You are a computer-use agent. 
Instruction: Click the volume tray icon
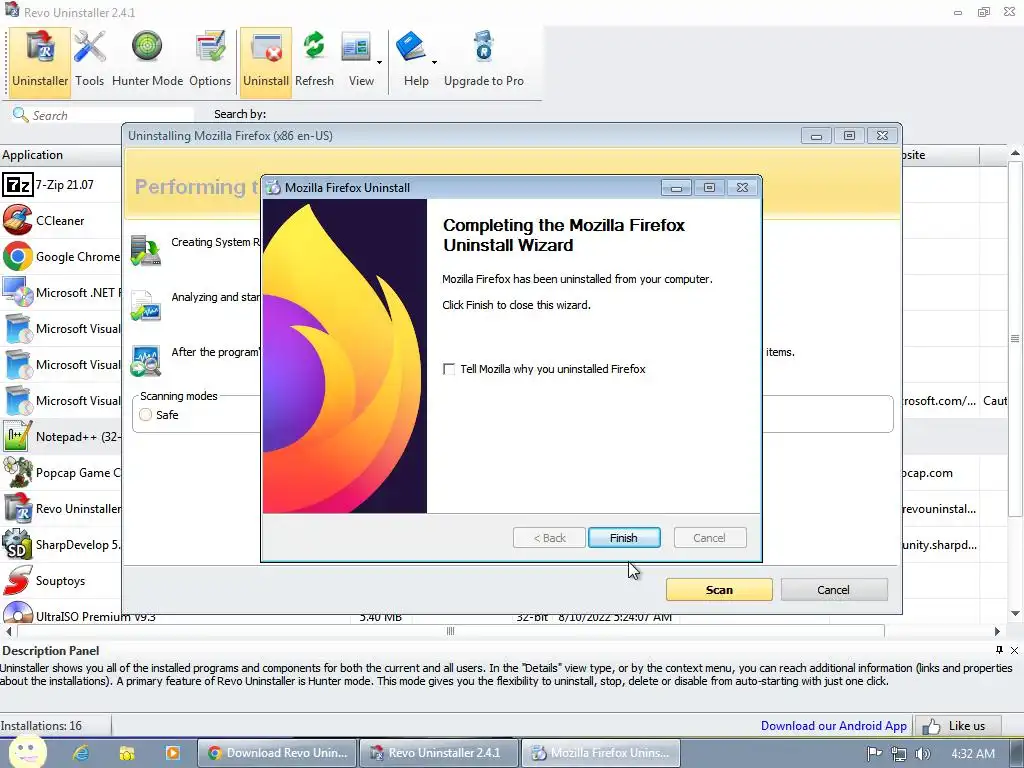[x=923, y=754]
